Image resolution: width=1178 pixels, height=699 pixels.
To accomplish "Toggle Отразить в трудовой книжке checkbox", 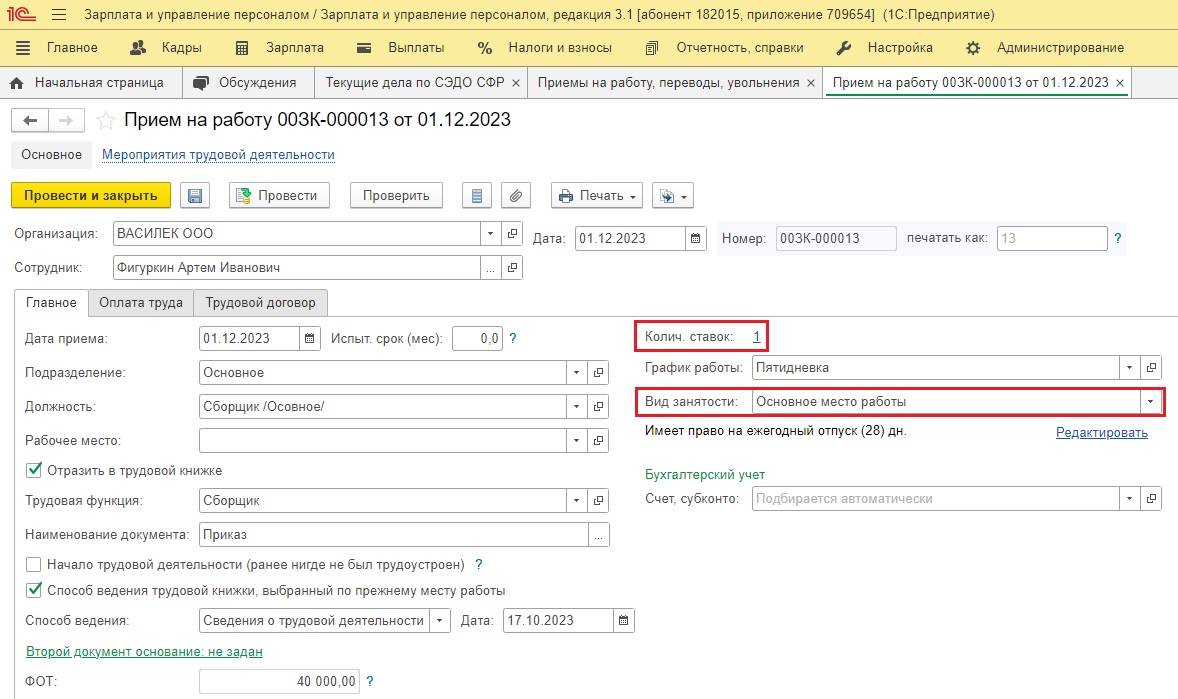I will 34,471.
